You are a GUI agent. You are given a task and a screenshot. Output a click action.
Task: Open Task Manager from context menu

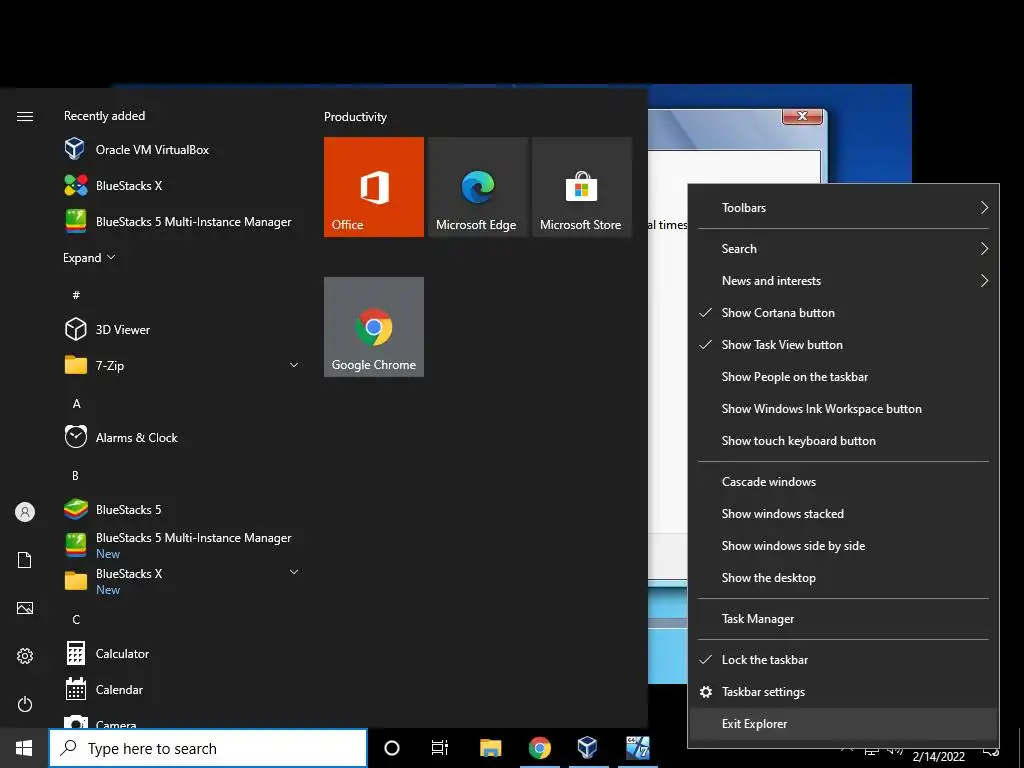coord(843,619)
